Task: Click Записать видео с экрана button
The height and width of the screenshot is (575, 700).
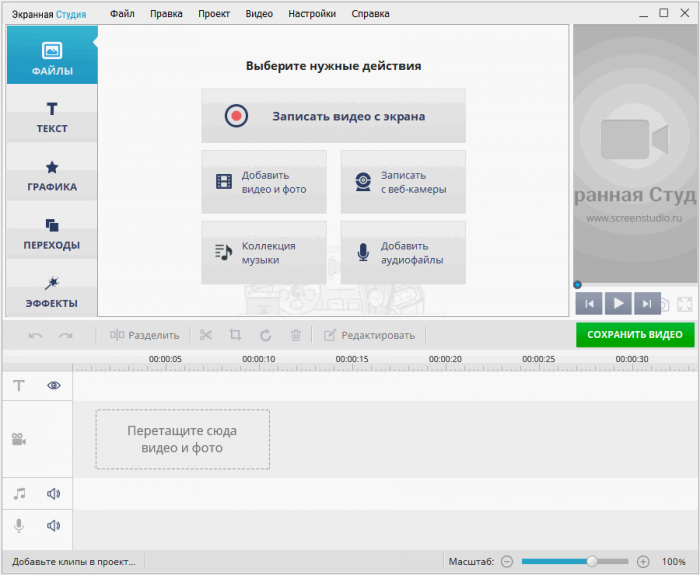Action: 333,116
